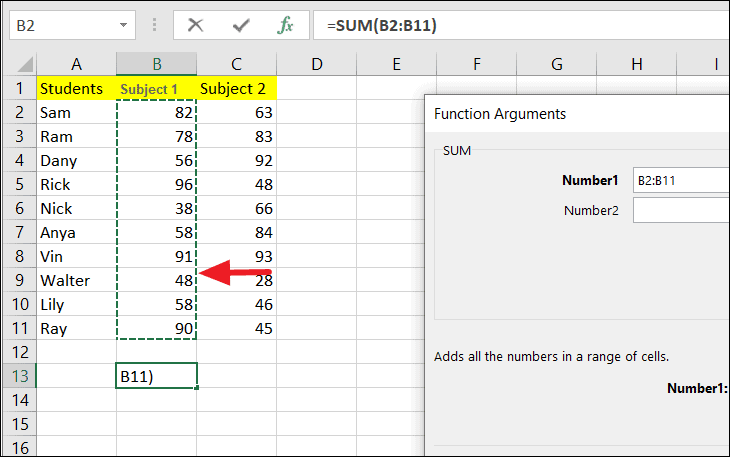Select Rick's Subject 1 score 96

[156, 185]
